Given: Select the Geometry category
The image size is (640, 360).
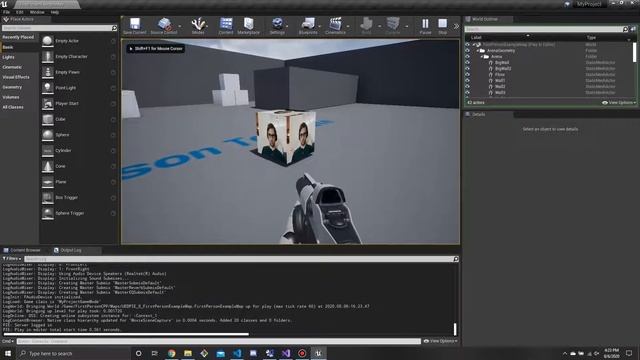Looking at the screenshot, I should pyautogui.click(x=12, y=87).
